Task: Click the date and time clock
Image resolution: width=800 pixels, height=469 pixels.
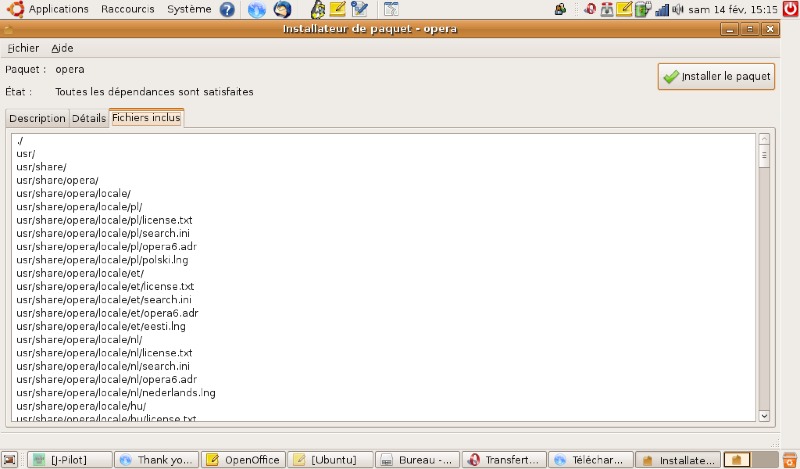Action: [732, 10]
